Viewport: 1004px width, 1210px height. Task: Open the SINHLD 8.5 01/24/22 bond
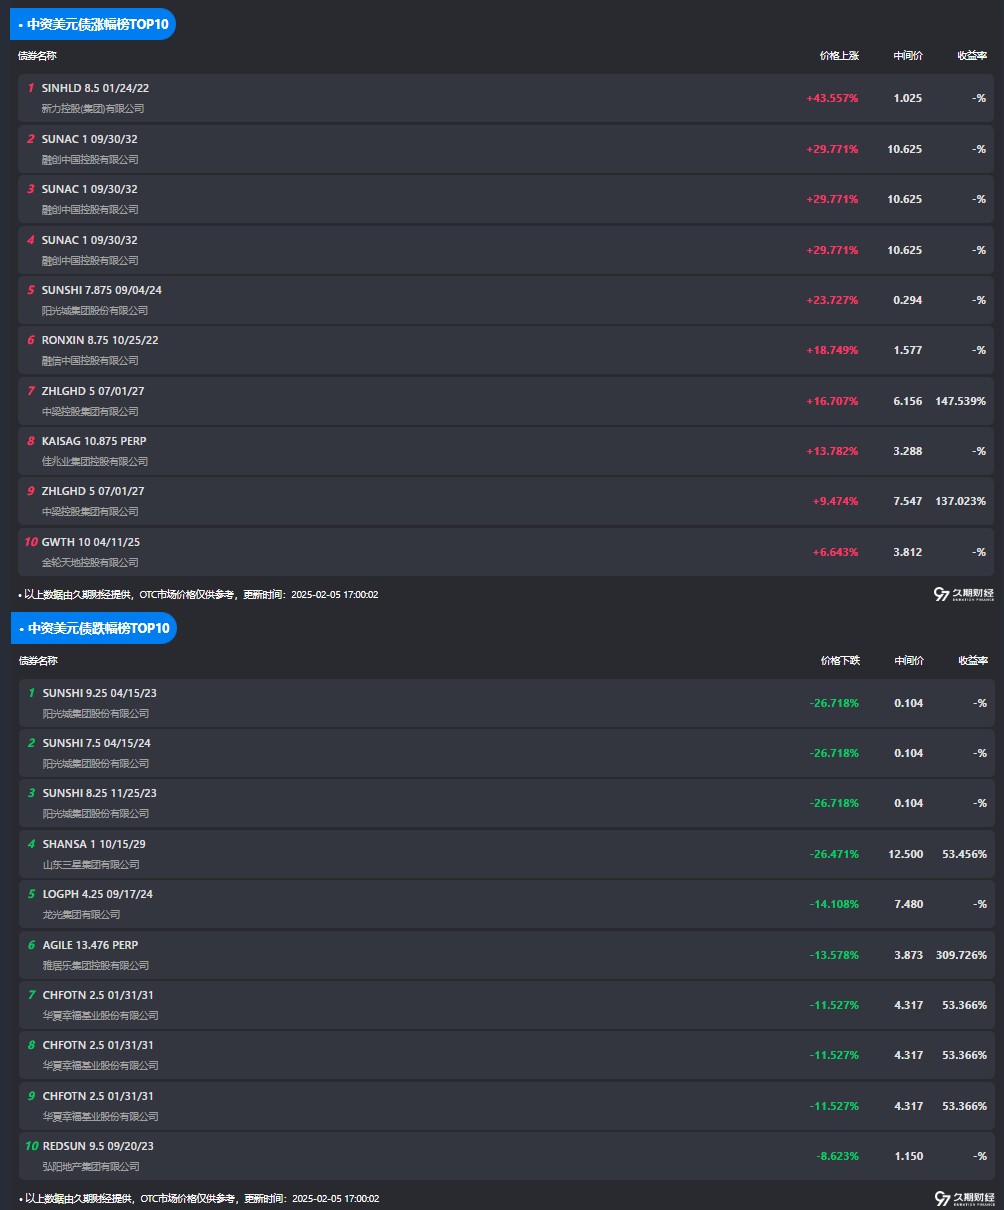tap(95, 88)
